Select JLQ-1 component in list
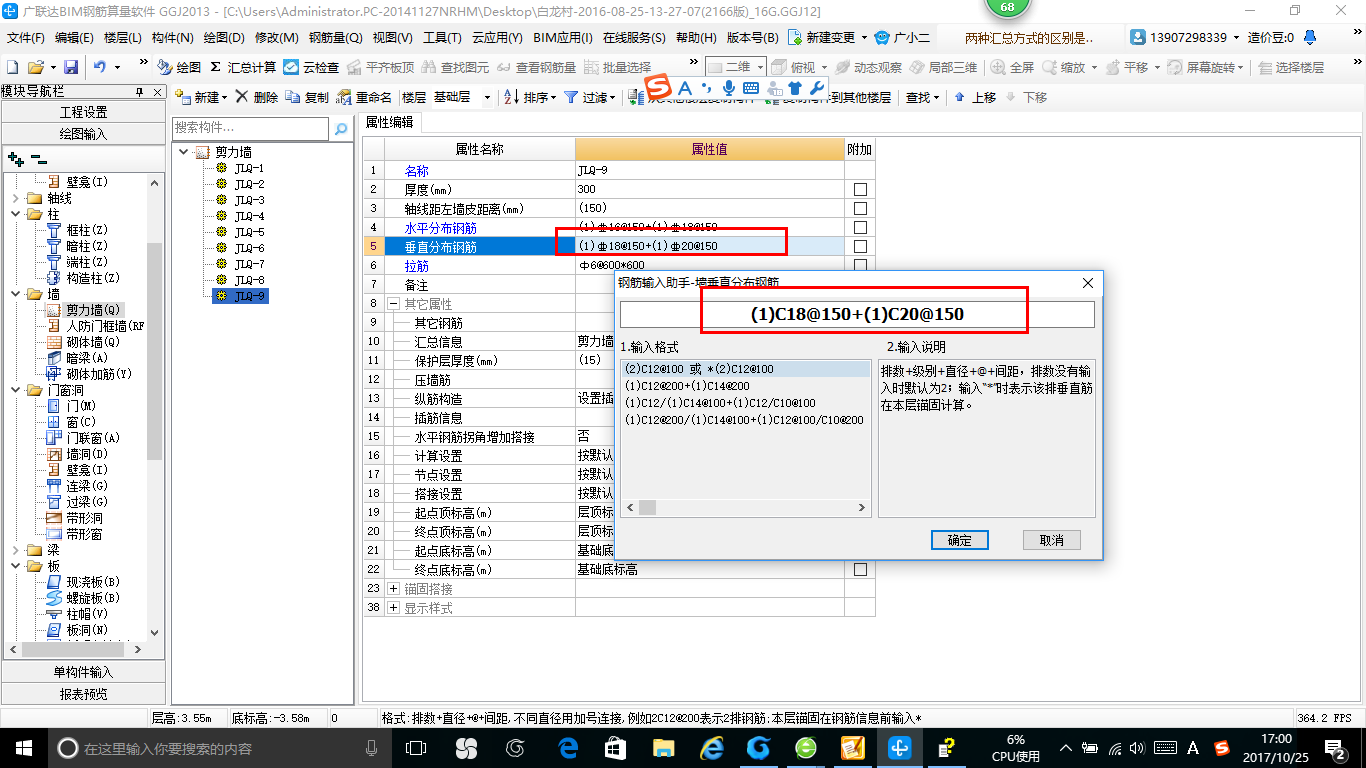 click(240, 168)
